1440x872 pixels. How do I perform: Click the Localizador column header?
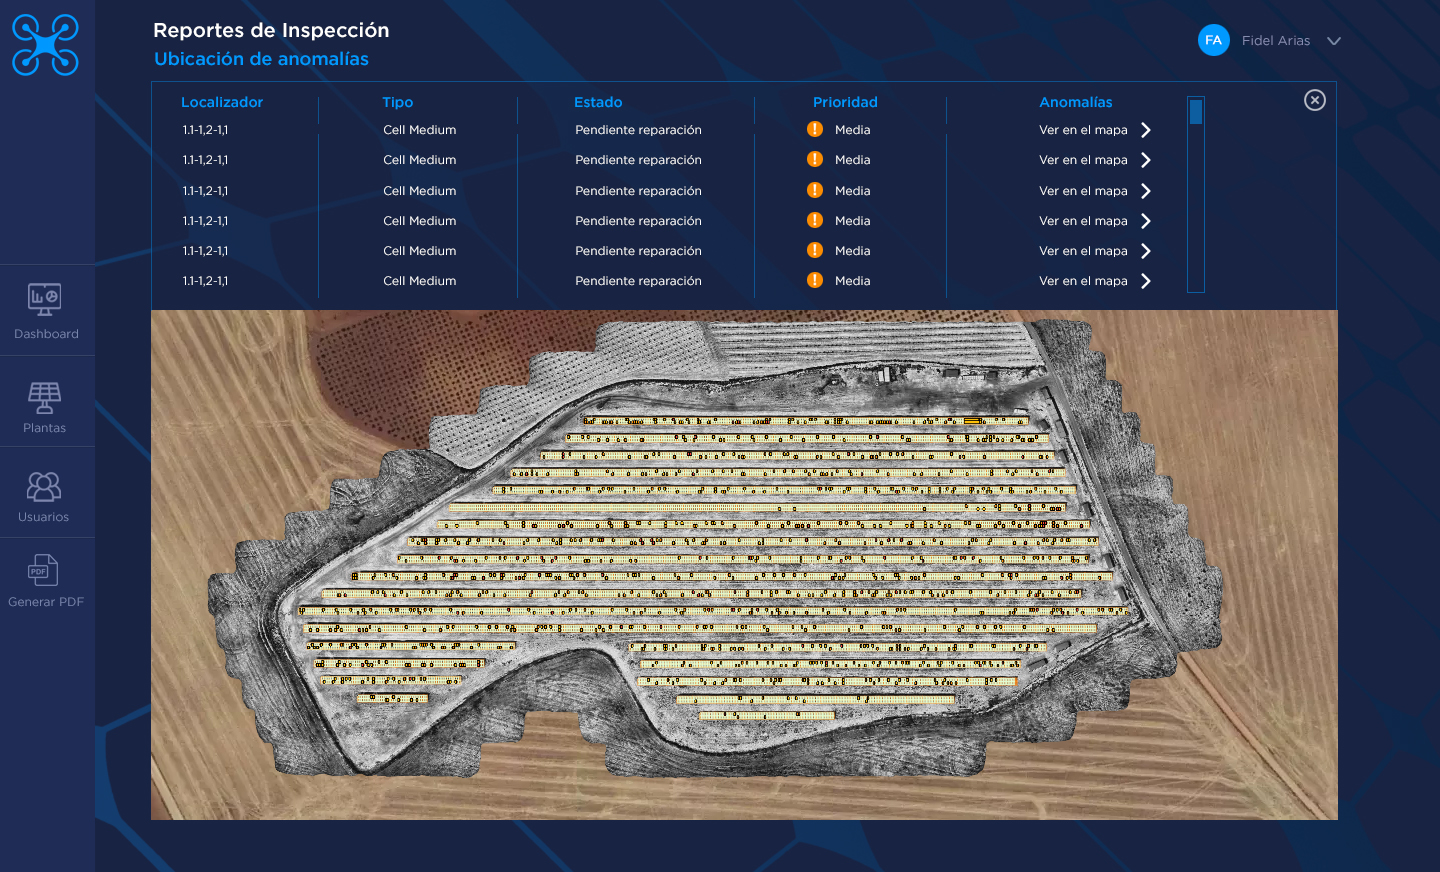tap(222, 102)
